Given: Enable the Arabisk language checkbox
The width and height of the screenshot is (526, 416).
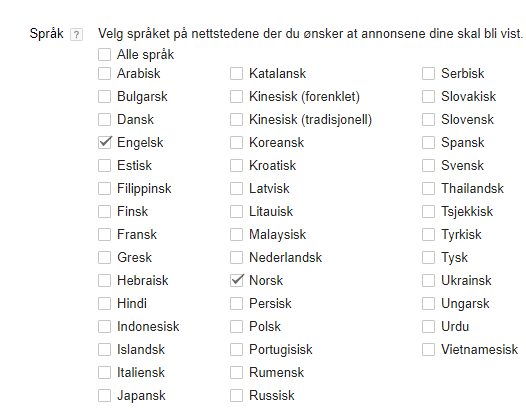Looking at the screenshot, I should 104,73.
